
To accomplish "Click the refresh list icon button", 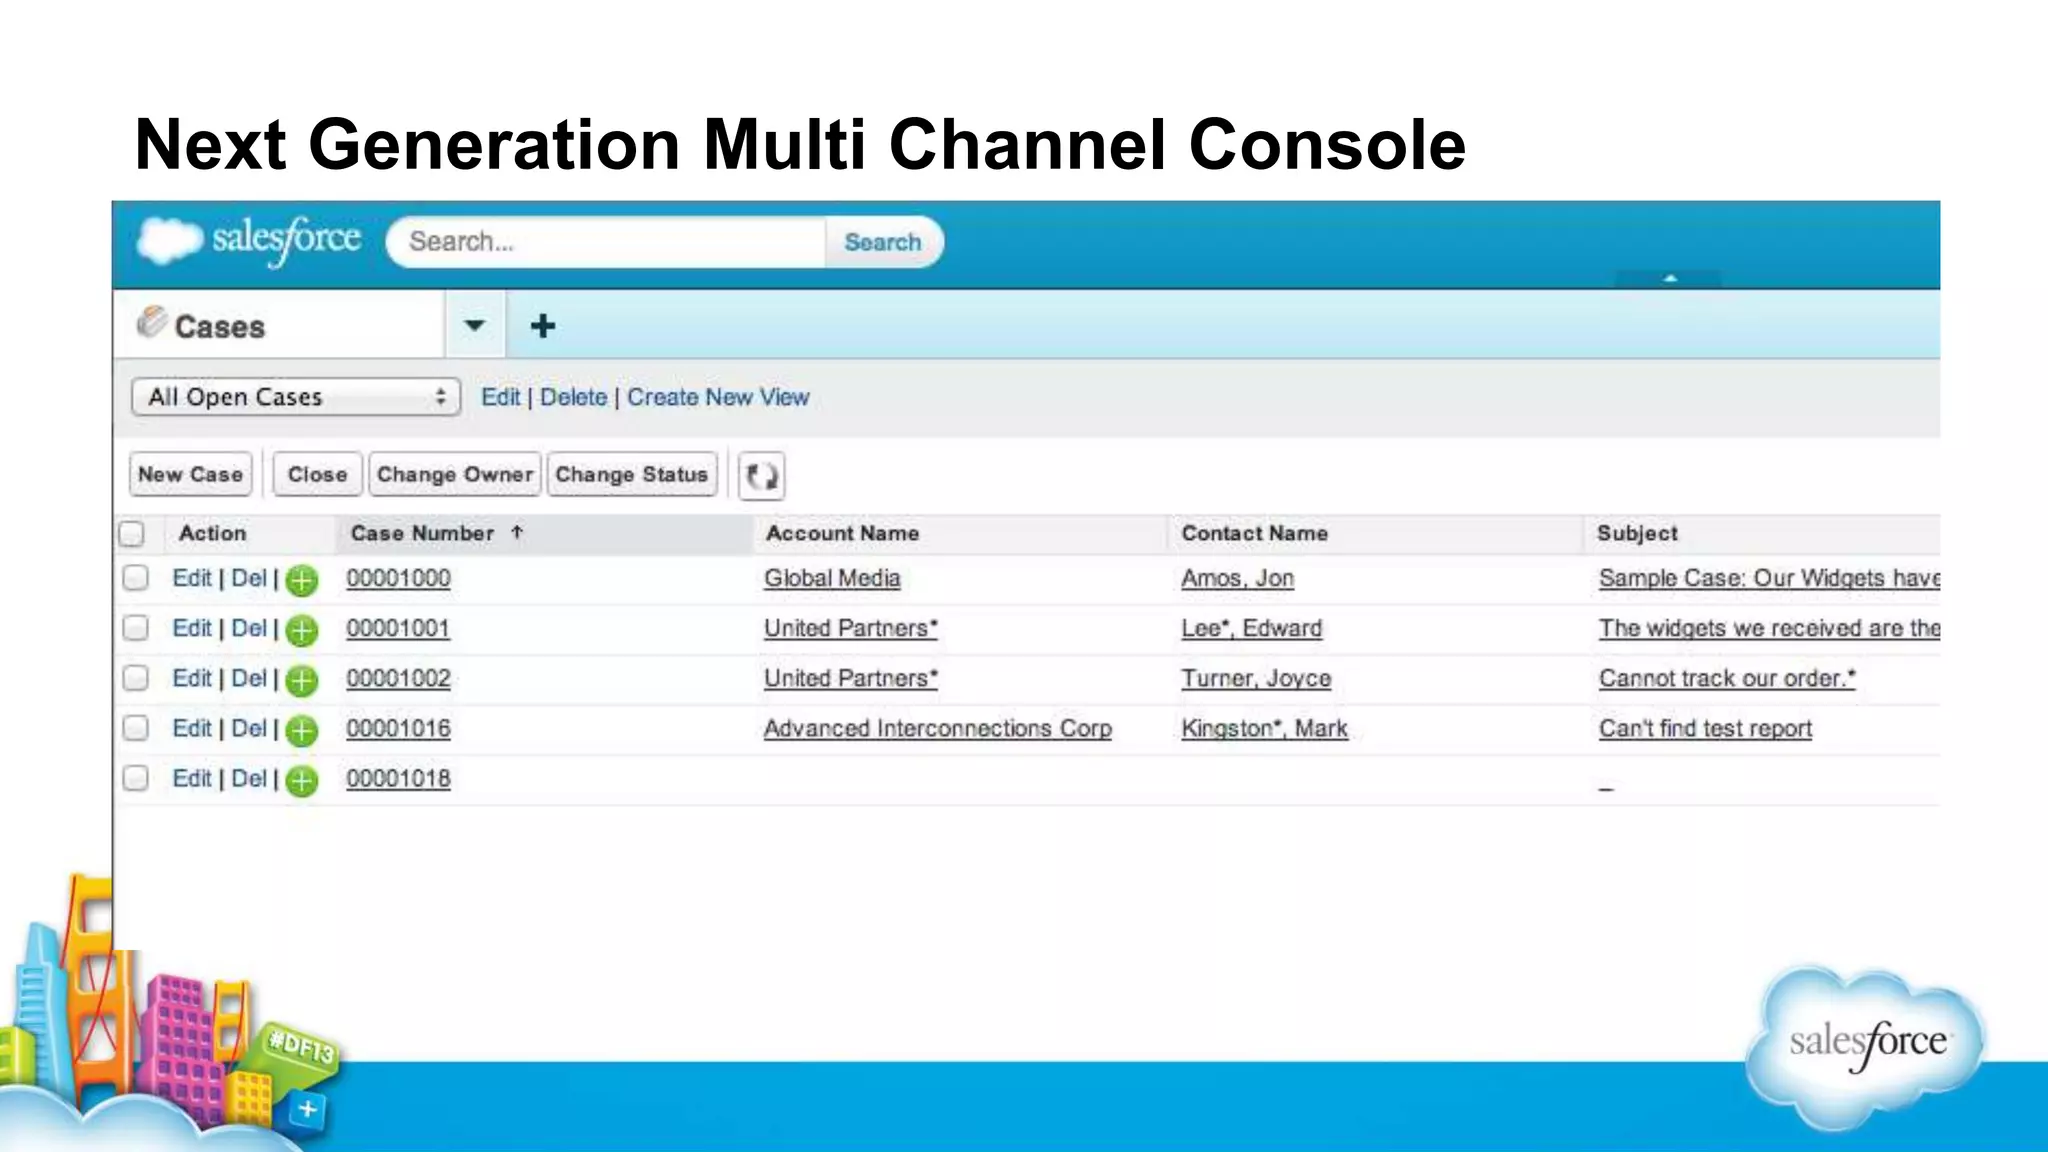I will point(762,475).
